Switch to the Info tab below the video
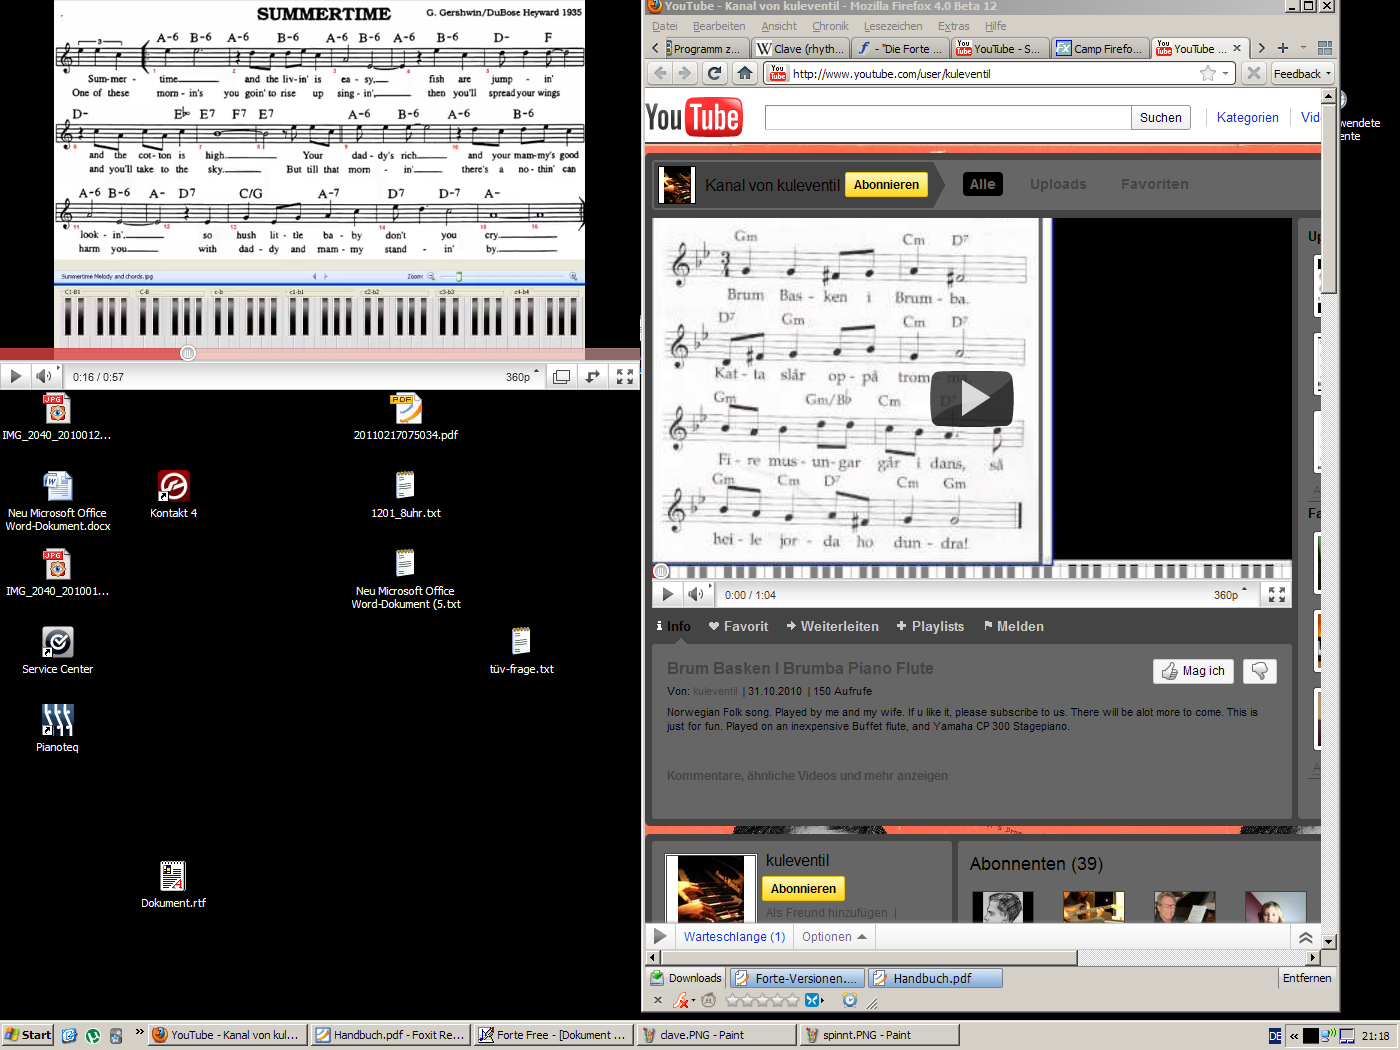The image size is (1400, 1050). tap(679, 626)
